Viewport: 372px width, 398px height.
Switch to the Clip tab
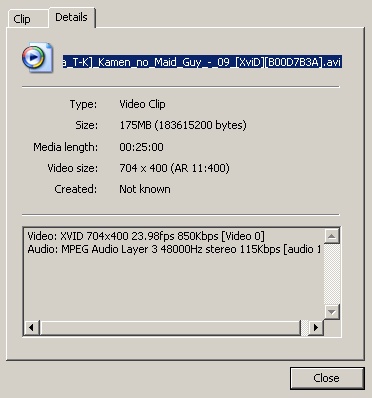28,19
